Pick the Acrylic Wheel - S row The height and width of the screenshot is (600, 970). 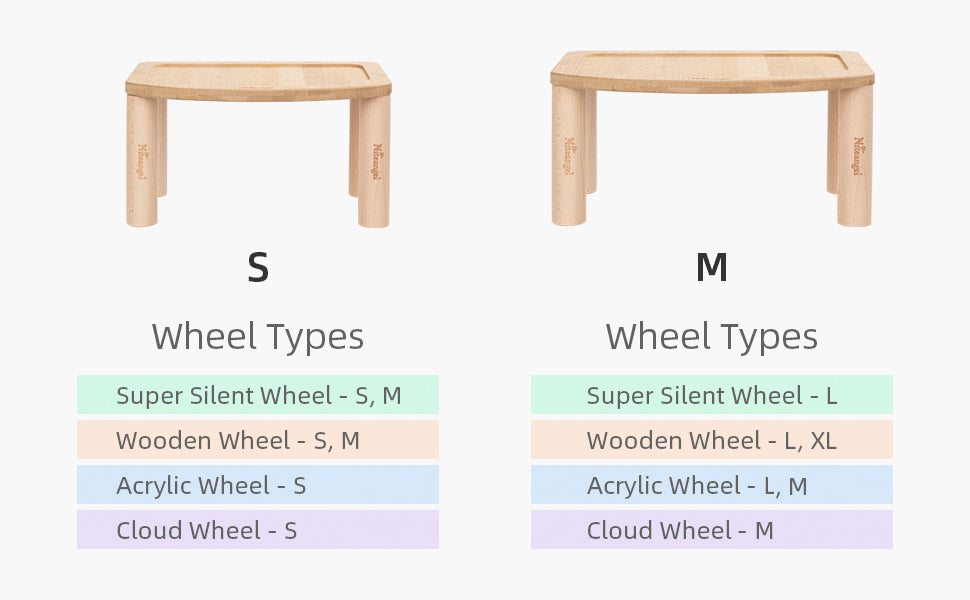[x=258, y=485]
